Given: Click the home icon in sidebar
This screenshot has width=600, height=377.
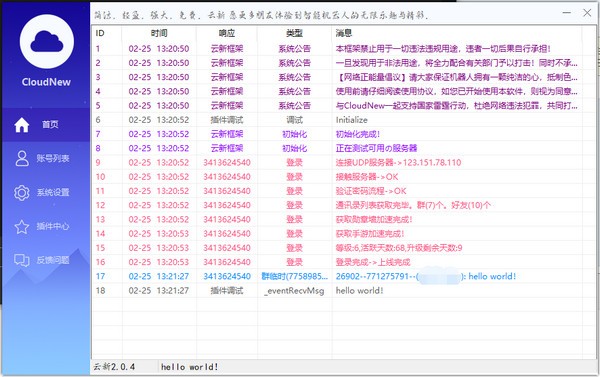Looking at the screenshot, I should 22,124.
